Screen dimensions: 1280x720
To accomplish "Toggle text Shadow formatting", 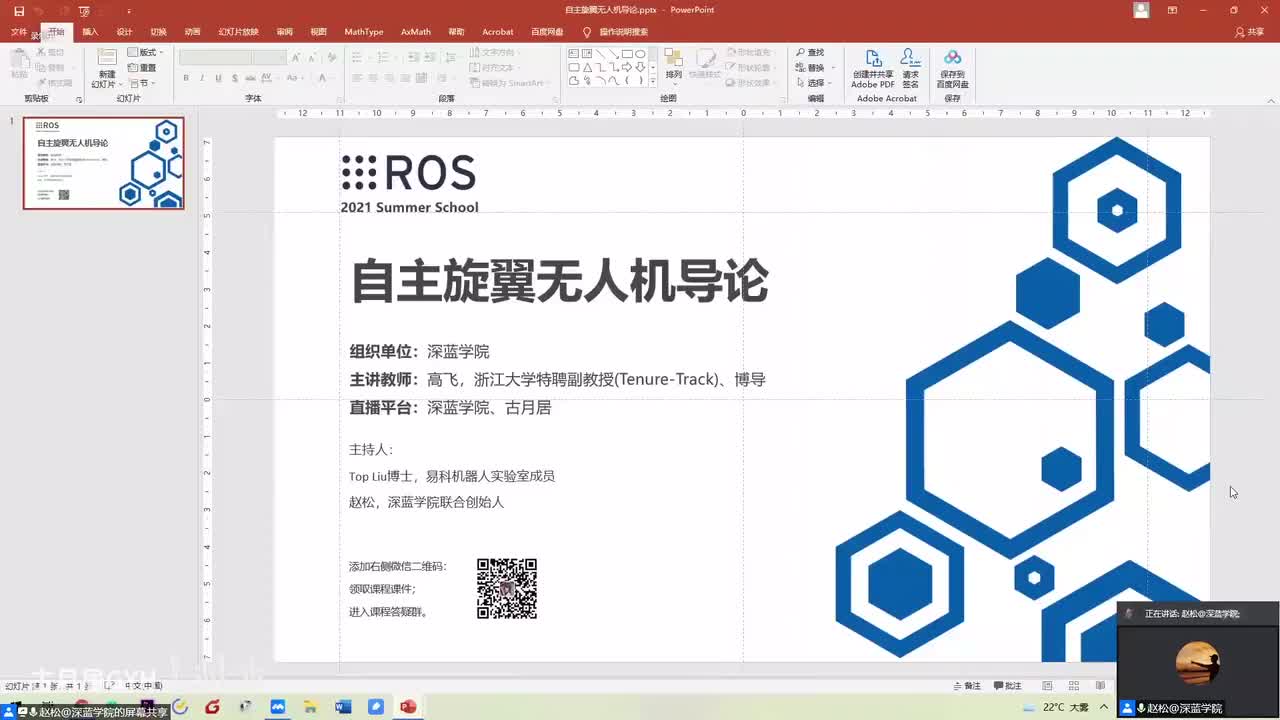I will (x=234, y=79).
